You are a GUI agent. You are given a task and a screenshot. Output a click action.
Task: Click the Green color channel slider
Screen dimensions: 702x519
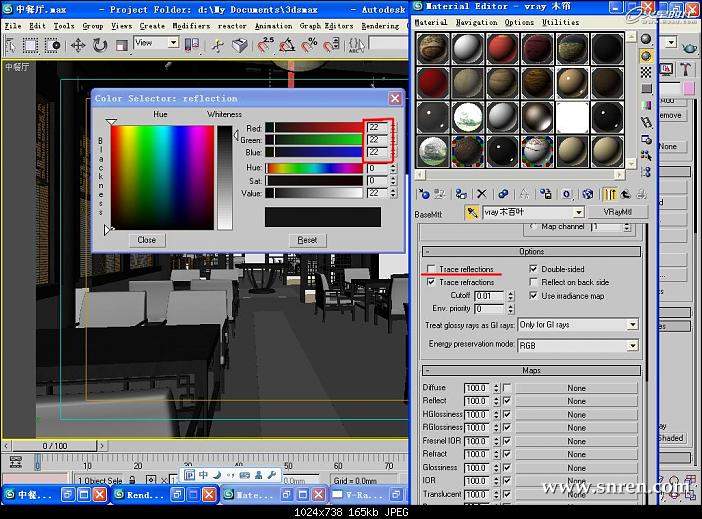coord(312,140)
